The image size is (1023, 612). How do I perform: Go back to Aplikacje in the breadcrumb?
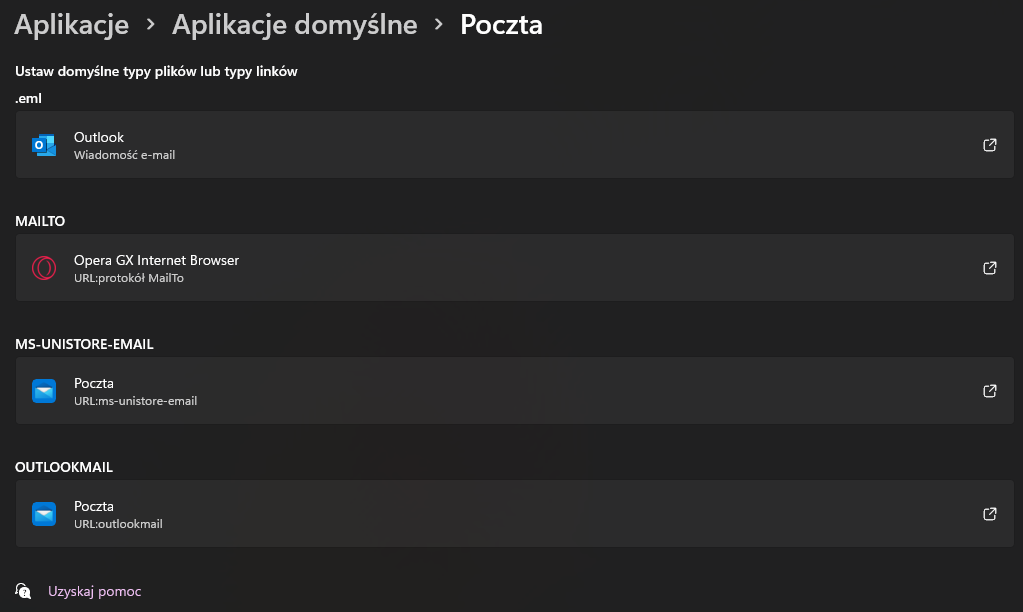(x=71, y=25)
